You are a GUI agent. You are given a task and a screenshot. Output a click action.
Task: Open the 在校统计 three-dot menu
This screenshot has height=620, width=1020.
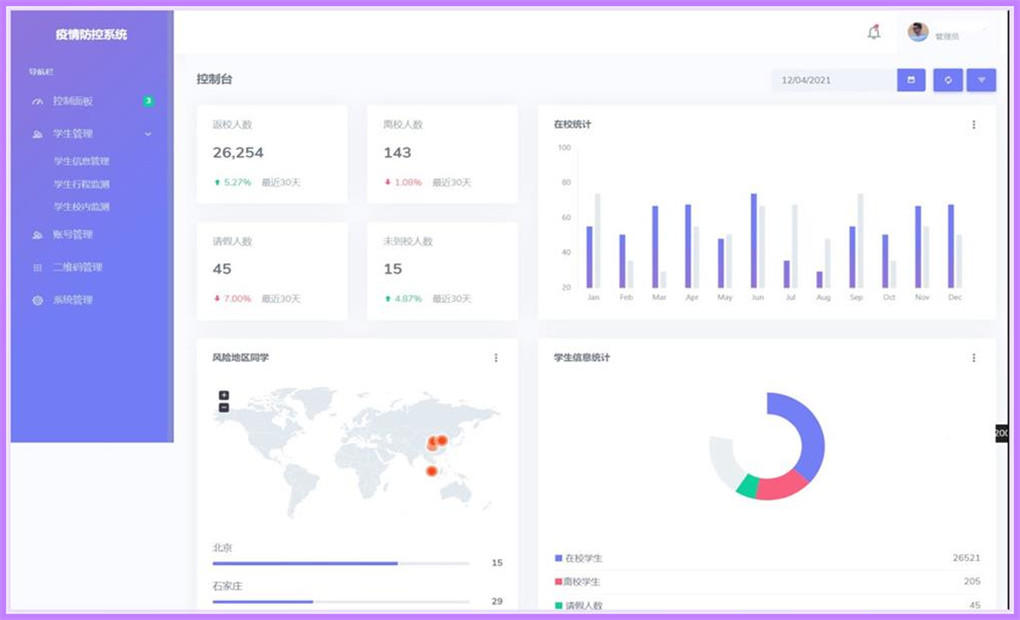[973, 124]
